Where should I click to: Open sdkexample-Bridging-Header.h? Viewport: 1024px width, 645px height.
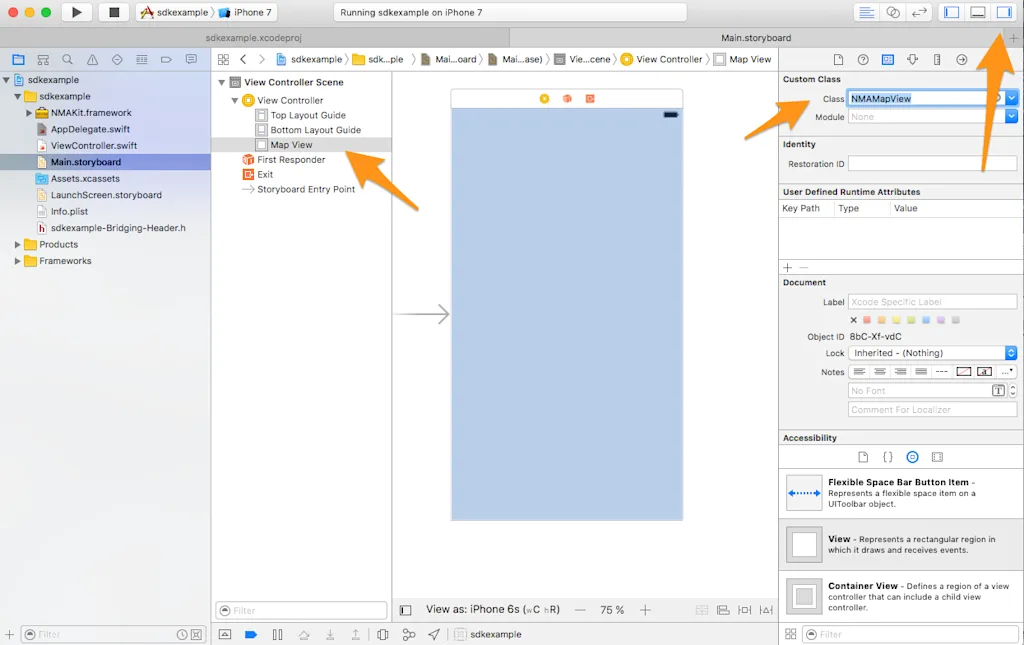click(x=118, y=228)
